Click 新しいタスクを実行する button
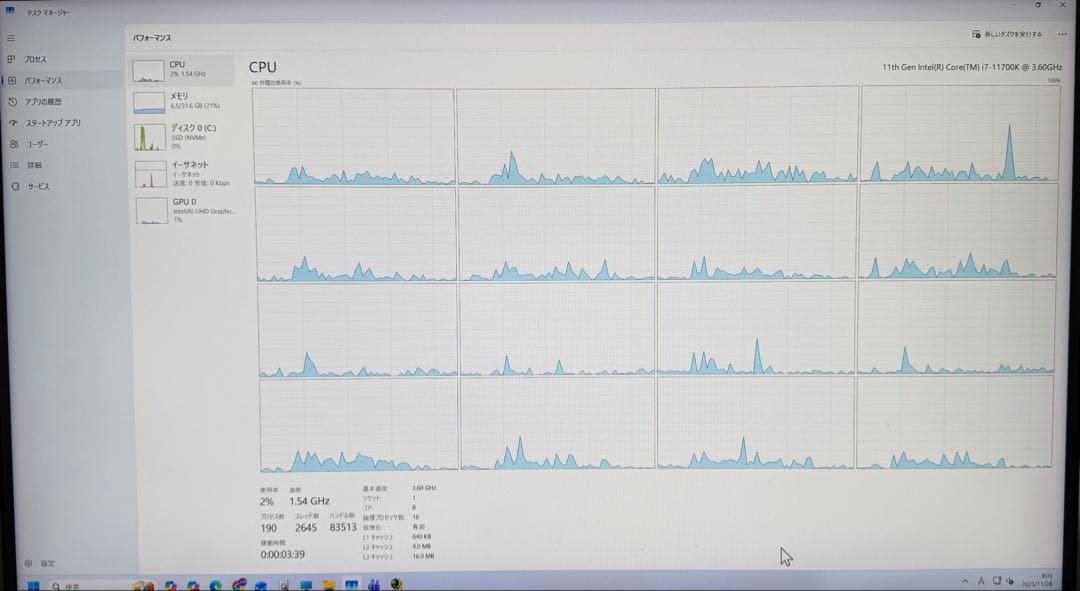1080x591 pixels. 1007,34
